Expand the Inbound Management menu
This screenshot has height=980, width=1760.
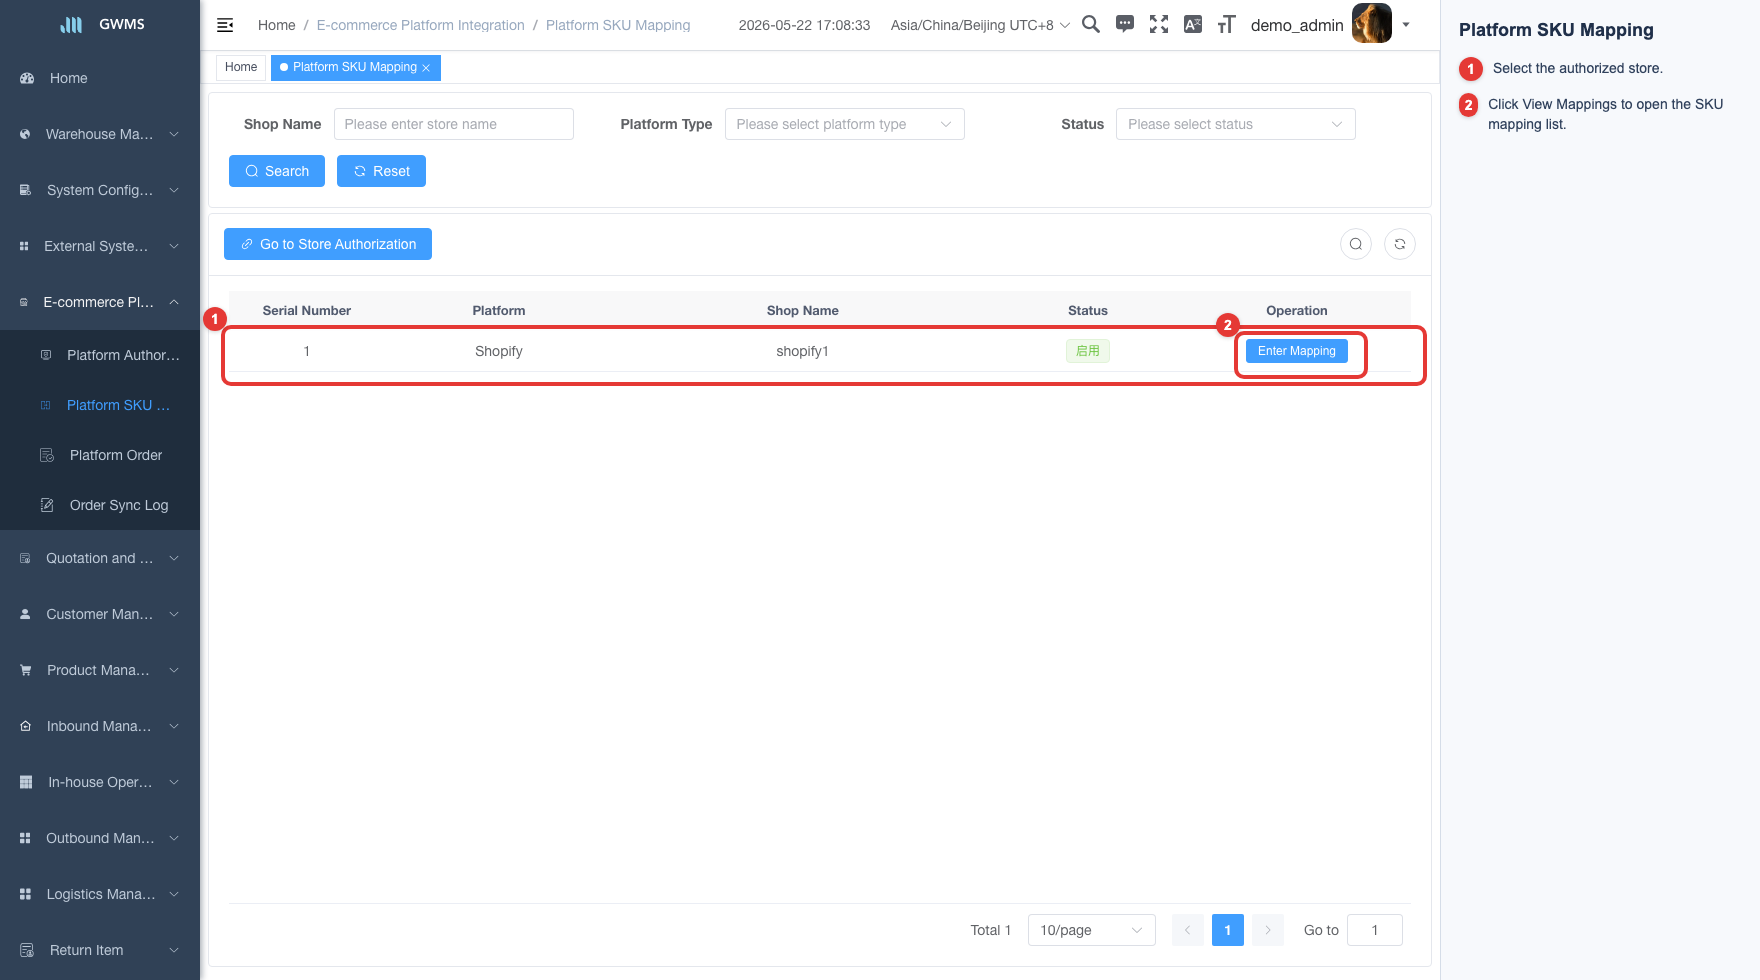tap(100, 726)
